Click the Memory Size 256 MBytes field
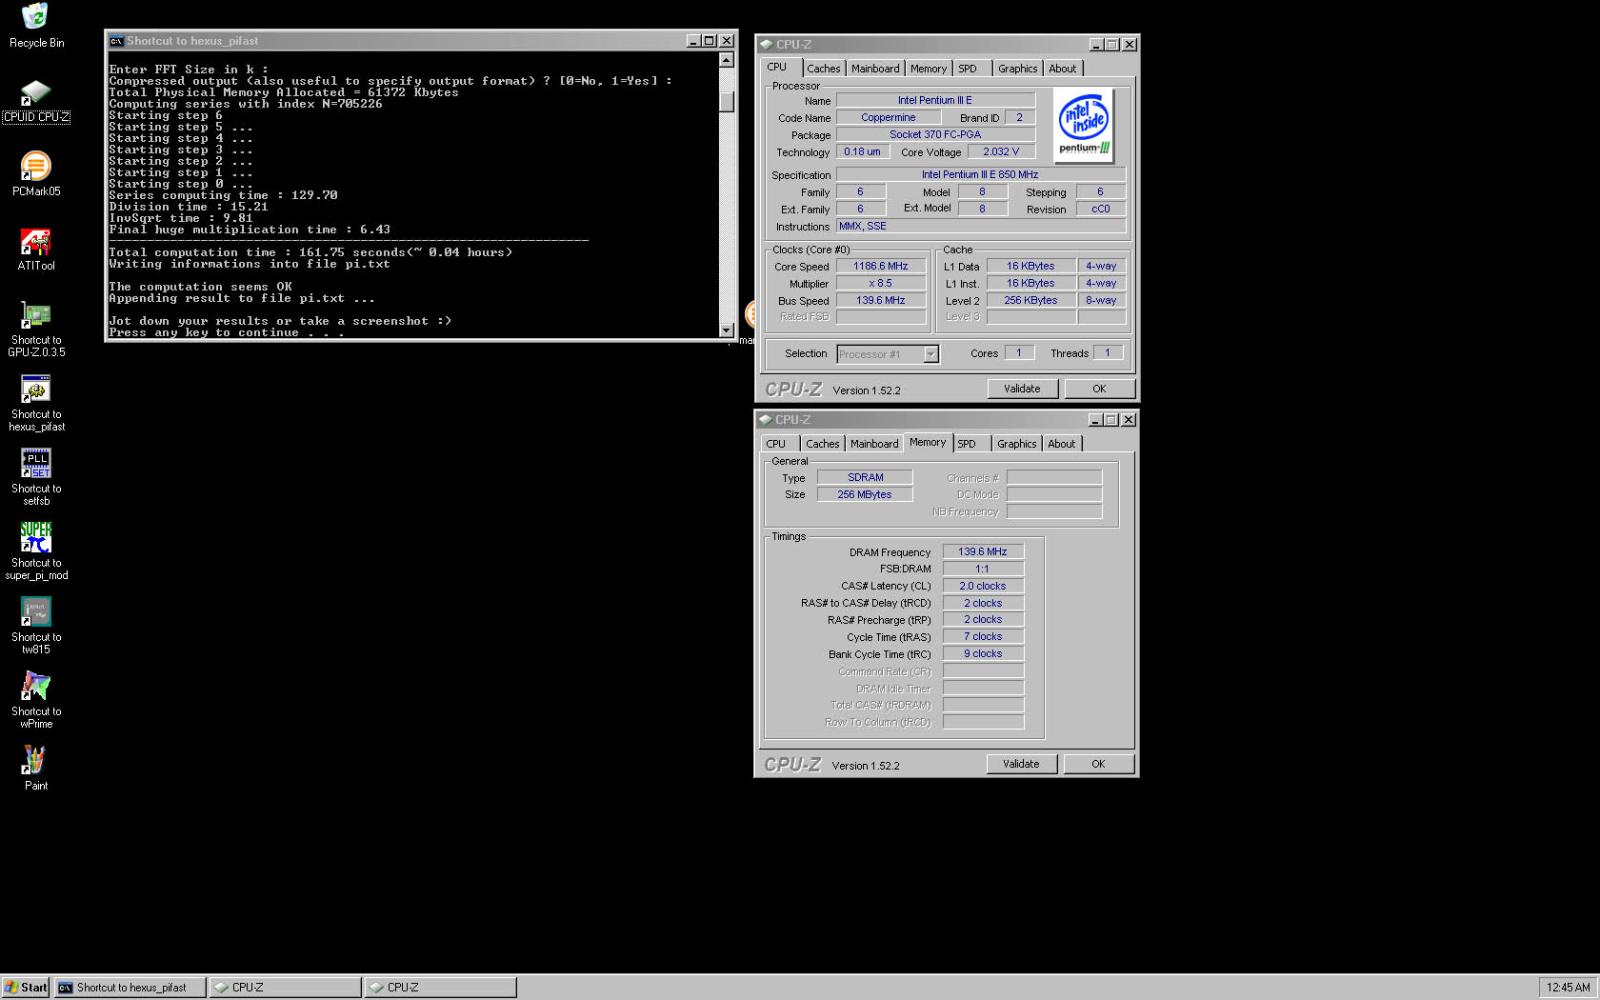Viewport: 1600px width, 1000px height. point(865,495)
